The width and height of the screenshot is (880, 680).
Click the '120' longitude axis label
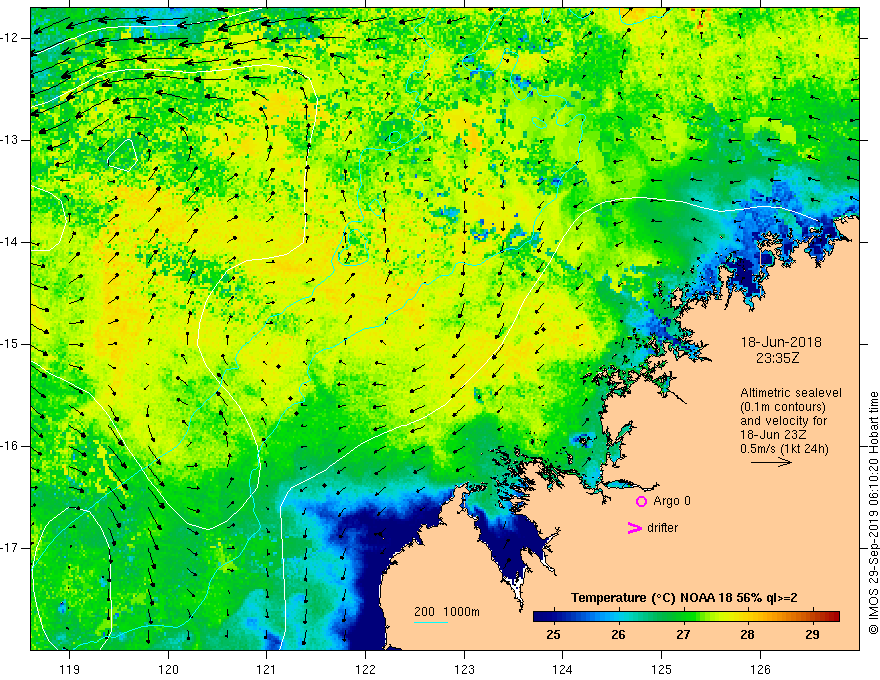click(x=168, y=669)
